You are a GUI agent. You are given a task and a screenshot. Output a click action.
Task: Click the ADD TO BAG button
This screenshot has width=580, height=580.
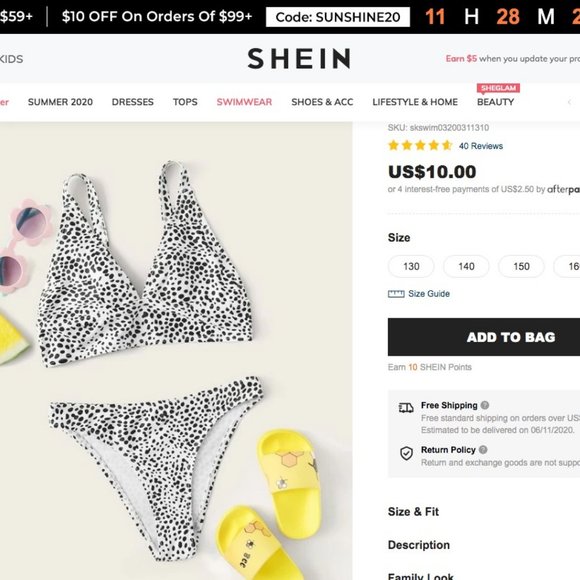pos(484,337)
